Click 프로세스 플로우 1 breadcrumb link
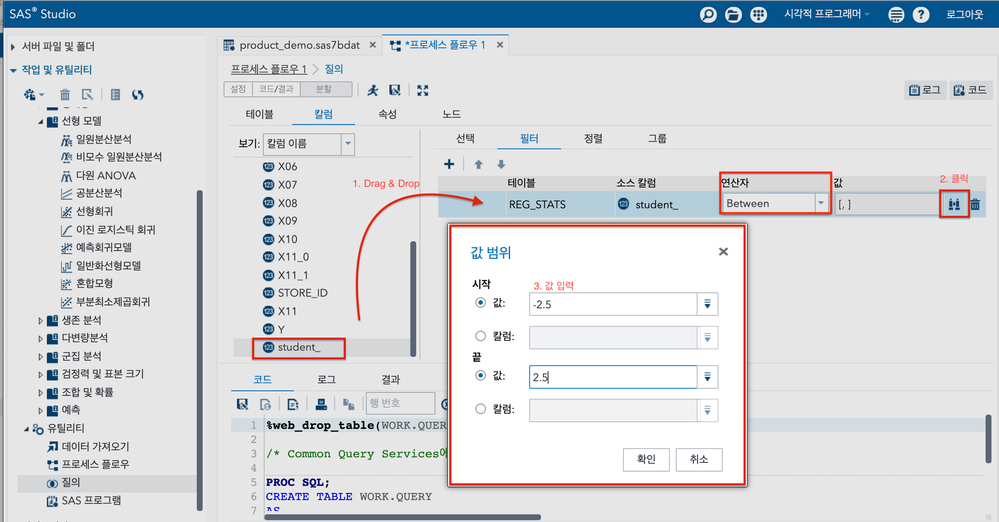The width and height of the screenshot is (999, 522). pos(269,69)
